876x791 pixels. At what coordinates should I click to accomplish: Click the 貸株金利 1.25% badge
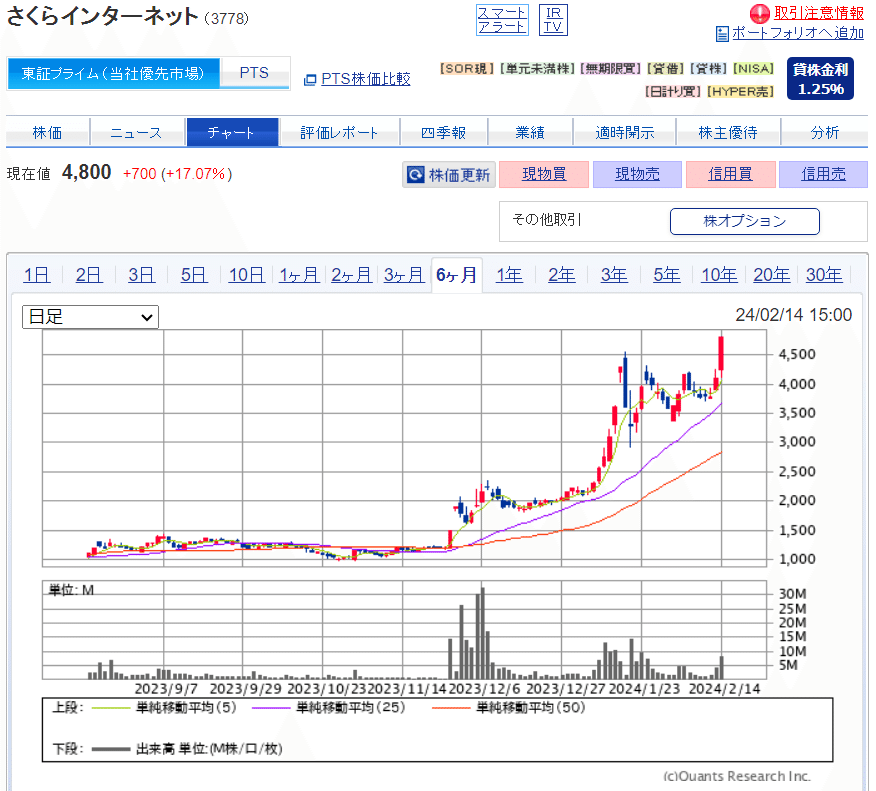point(820,79)
